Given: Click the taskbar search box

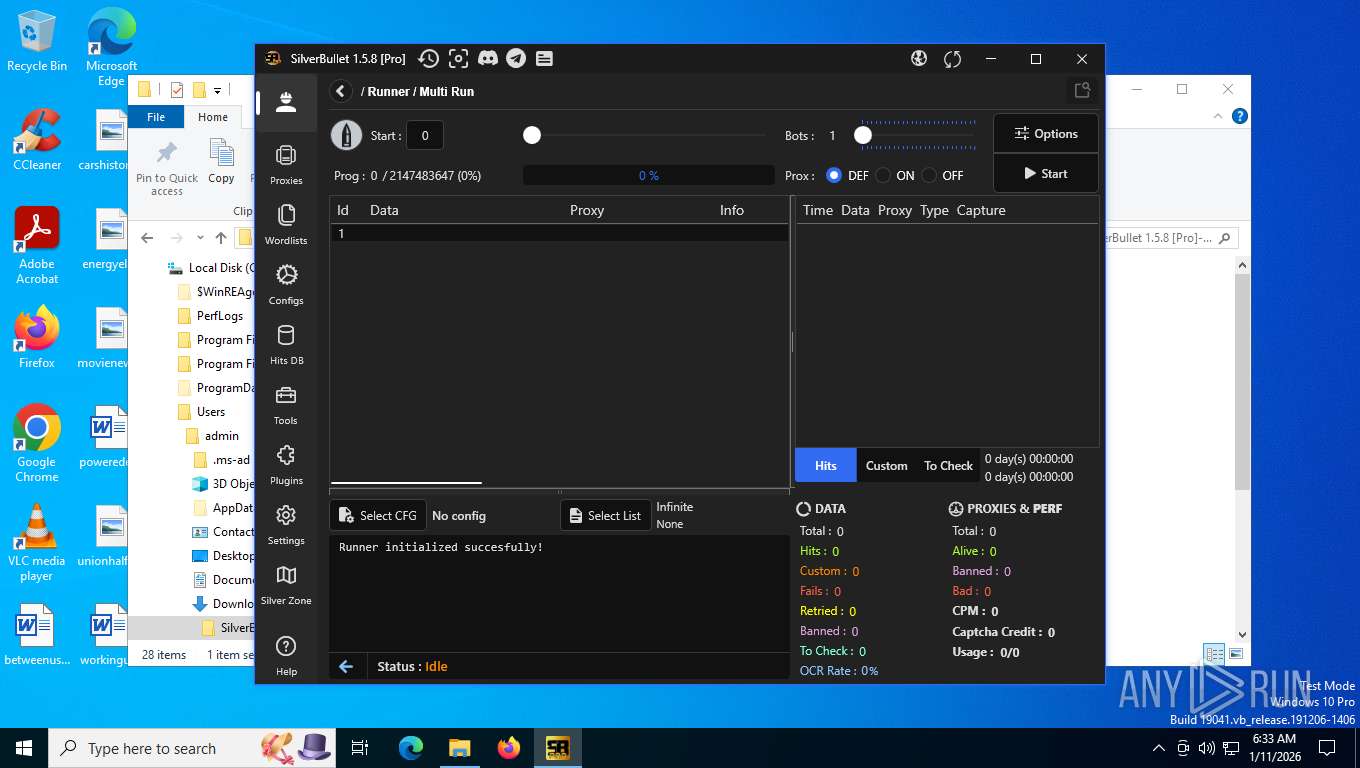Looking at the screenshot, I should (192, 748).
